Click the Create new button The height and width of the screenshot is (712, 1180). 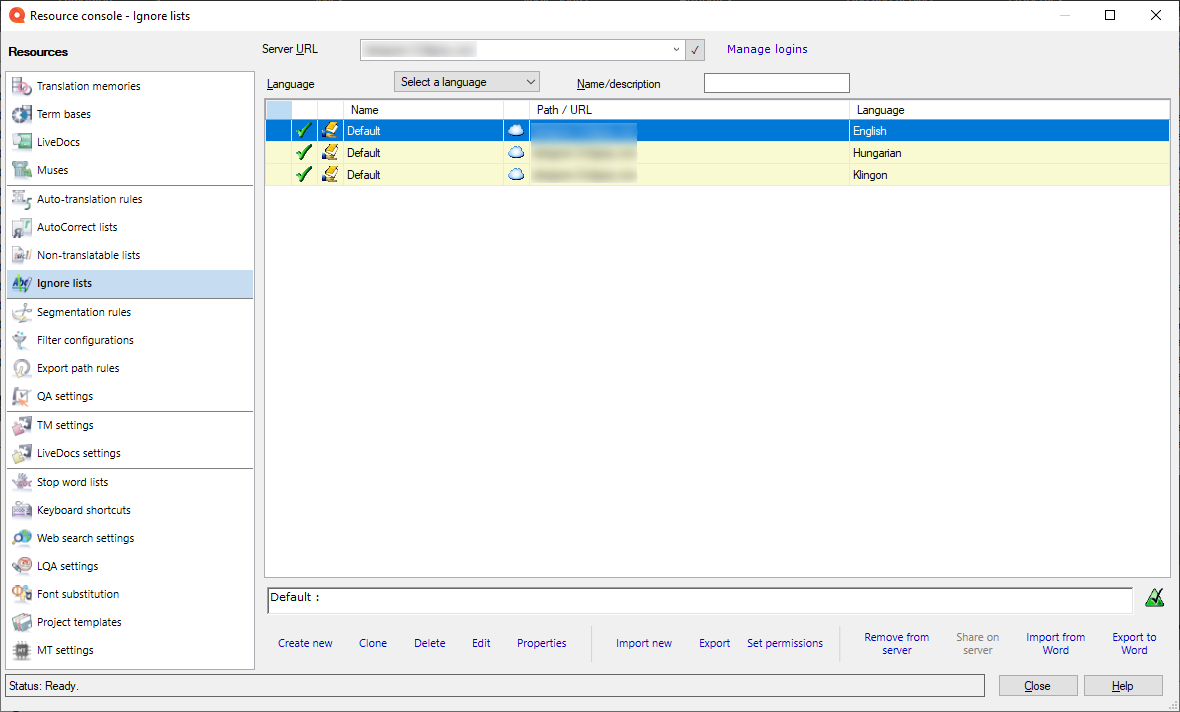click(305, 643)
